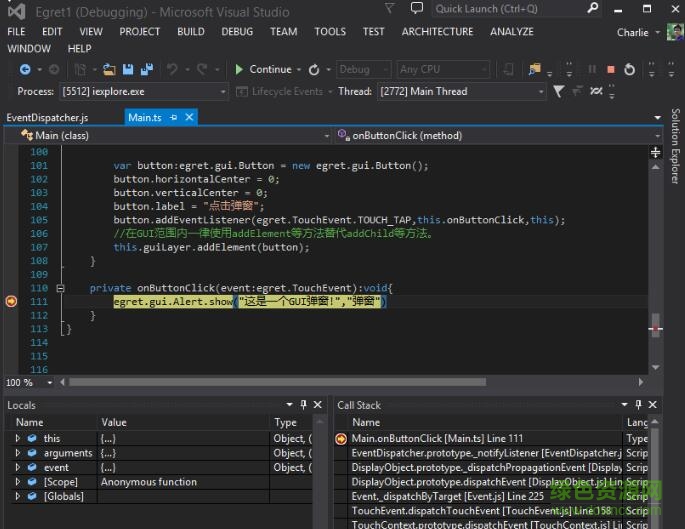Image resolution: width=685 pixels, height=529 pixels.
Task: Toggle pin on Main.ts tab
Action: click(173, 118)
